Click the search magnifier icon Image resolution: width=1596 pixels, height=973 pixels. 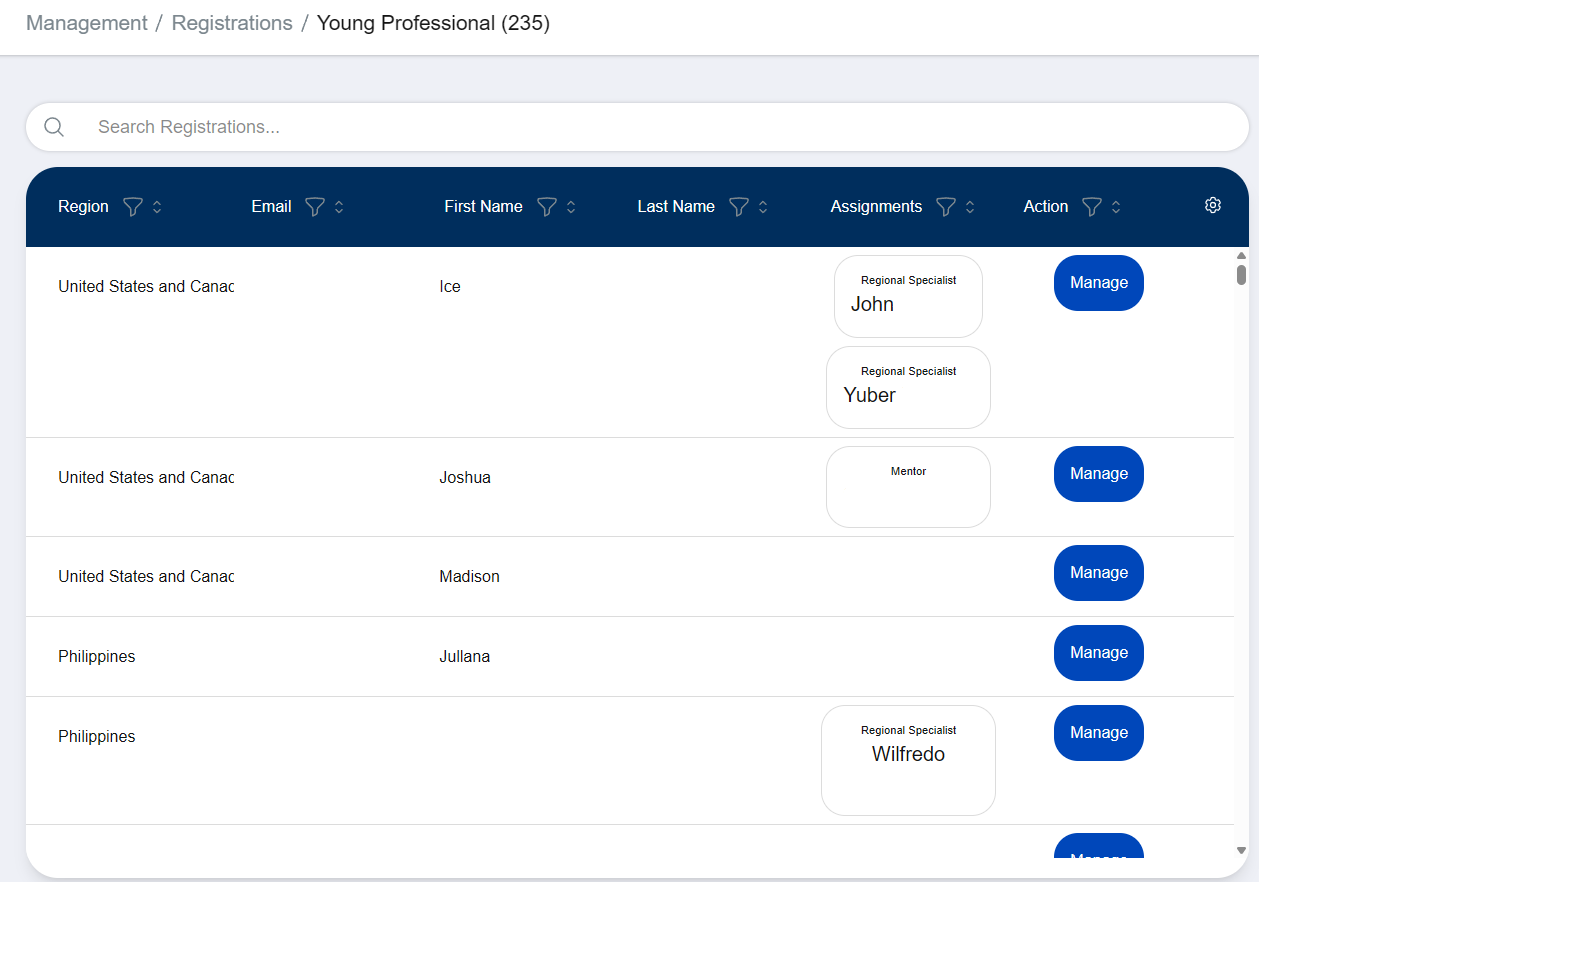pos(54,127)
